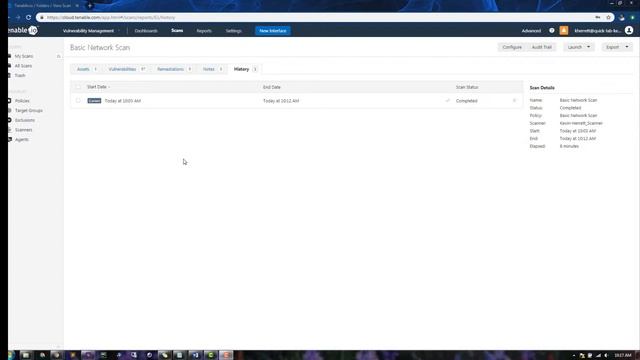Open All Scans in the sidebar

coord(23,66)
